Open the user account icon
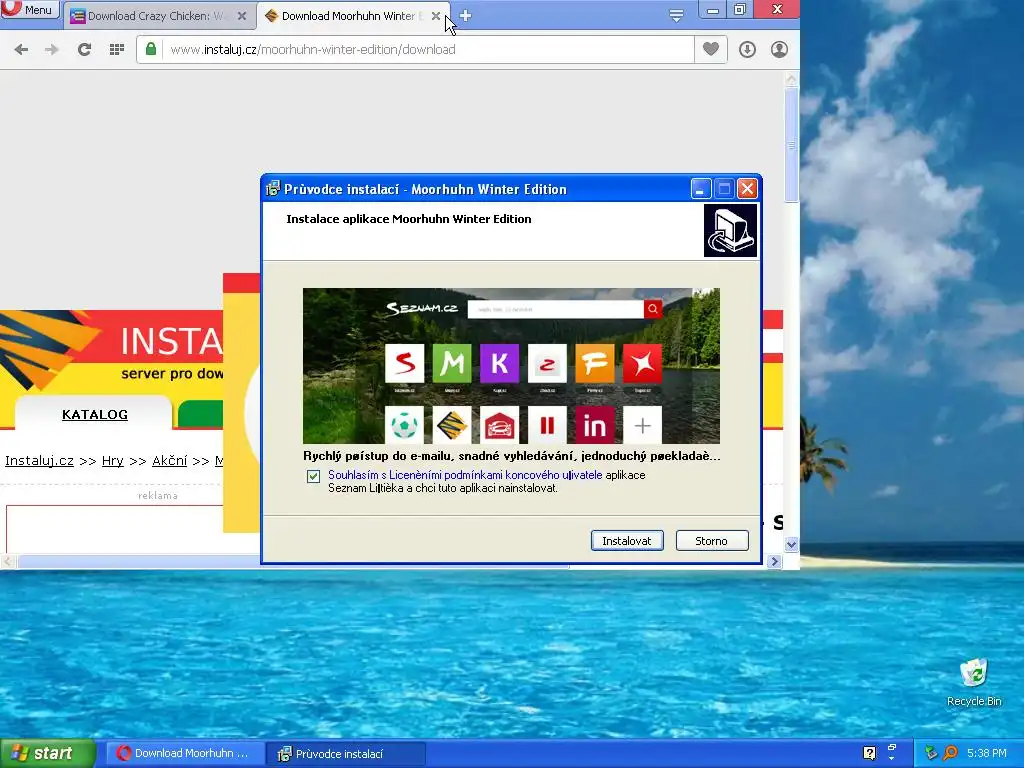 (x=779, y=50)
